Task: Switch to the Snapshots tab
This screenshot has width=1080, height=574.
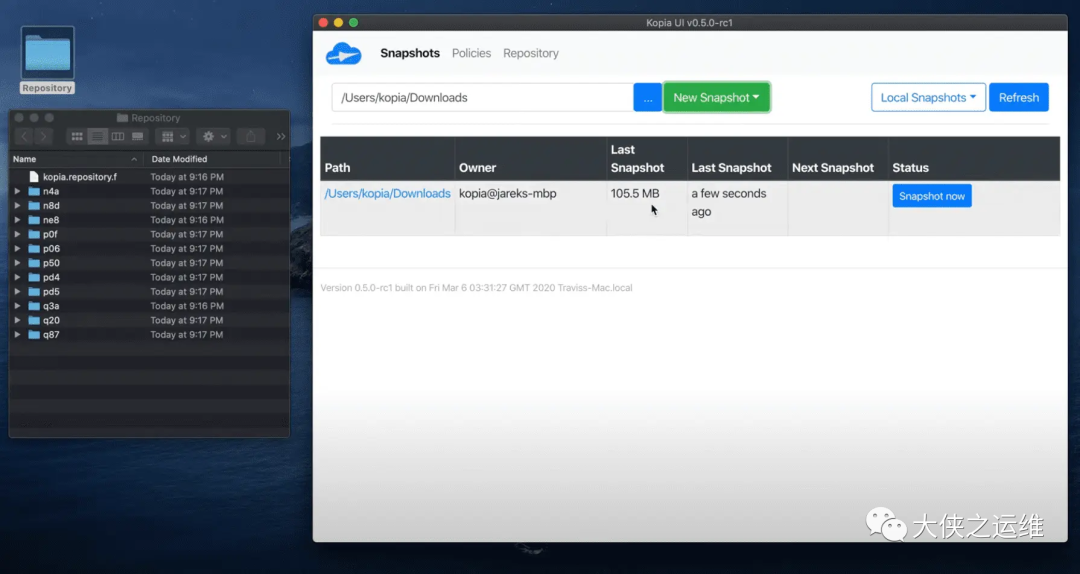Action: 410,53
